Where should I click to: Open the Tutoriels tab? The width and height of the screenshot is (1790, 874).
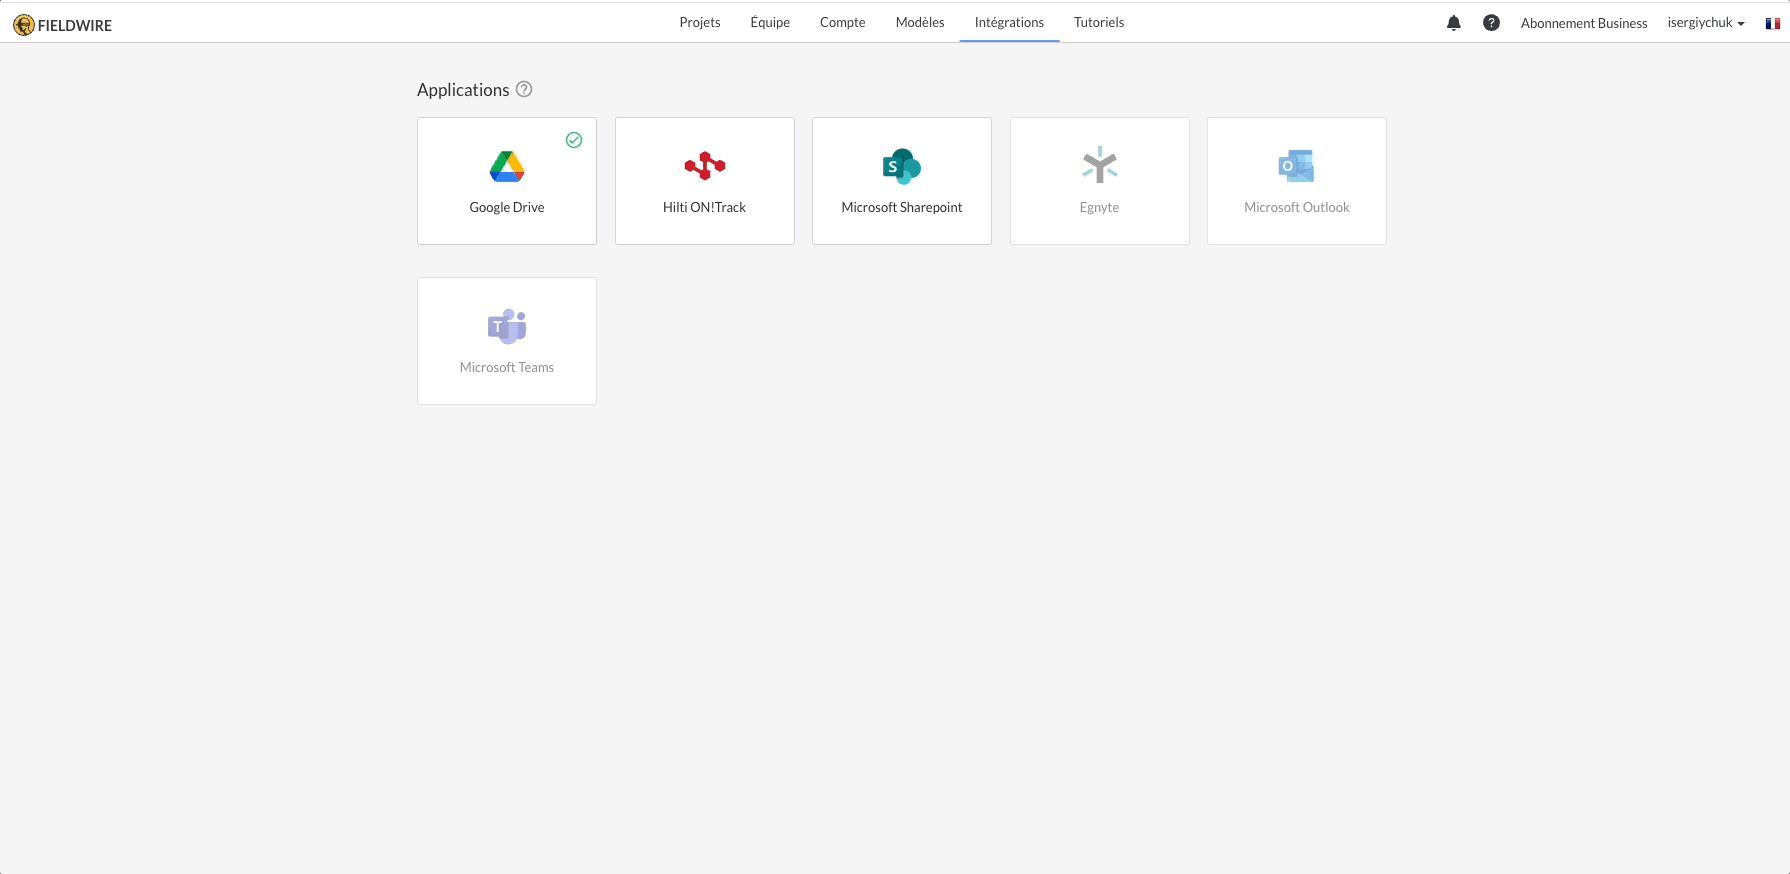[x=1099, y=22]
